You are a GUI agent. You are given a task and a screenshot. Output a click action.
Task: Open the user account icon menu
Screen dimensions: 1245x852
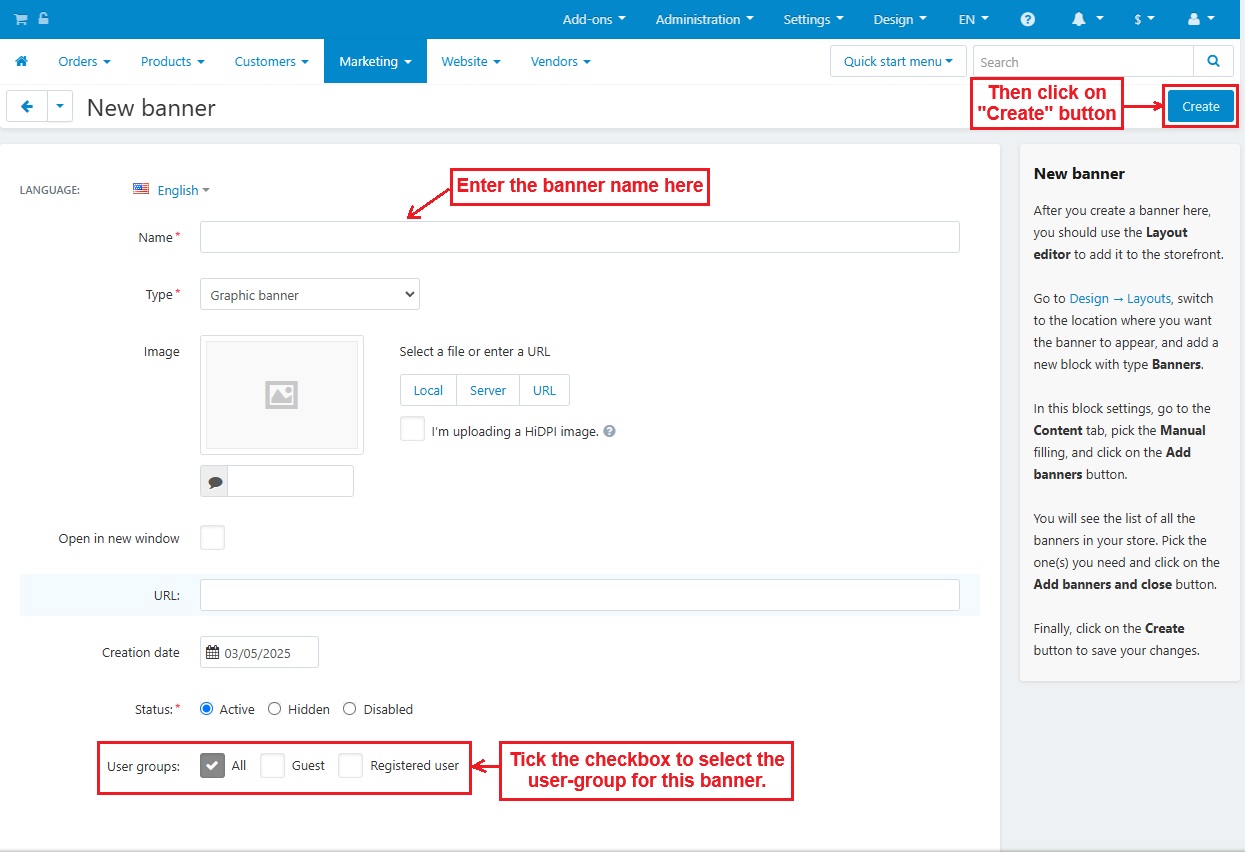[x=1200, y=20]
